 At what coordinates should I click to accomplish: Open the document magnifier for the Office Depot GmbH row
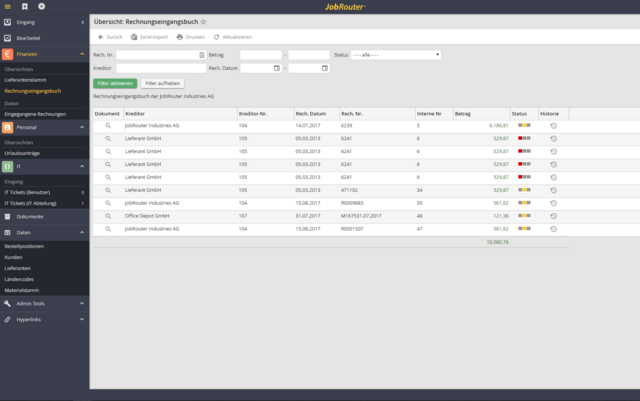pos(108,216)
